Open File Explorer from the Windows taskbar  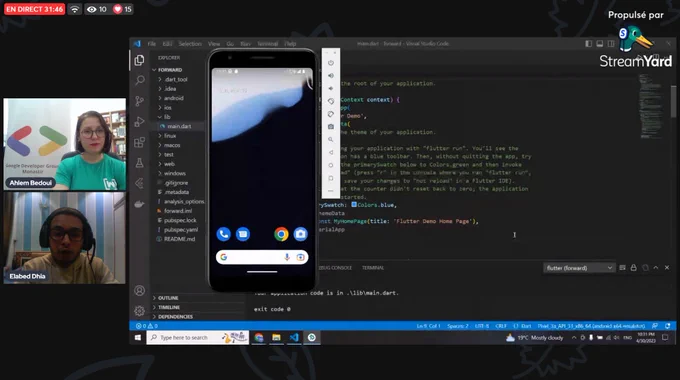coord(276,337)
